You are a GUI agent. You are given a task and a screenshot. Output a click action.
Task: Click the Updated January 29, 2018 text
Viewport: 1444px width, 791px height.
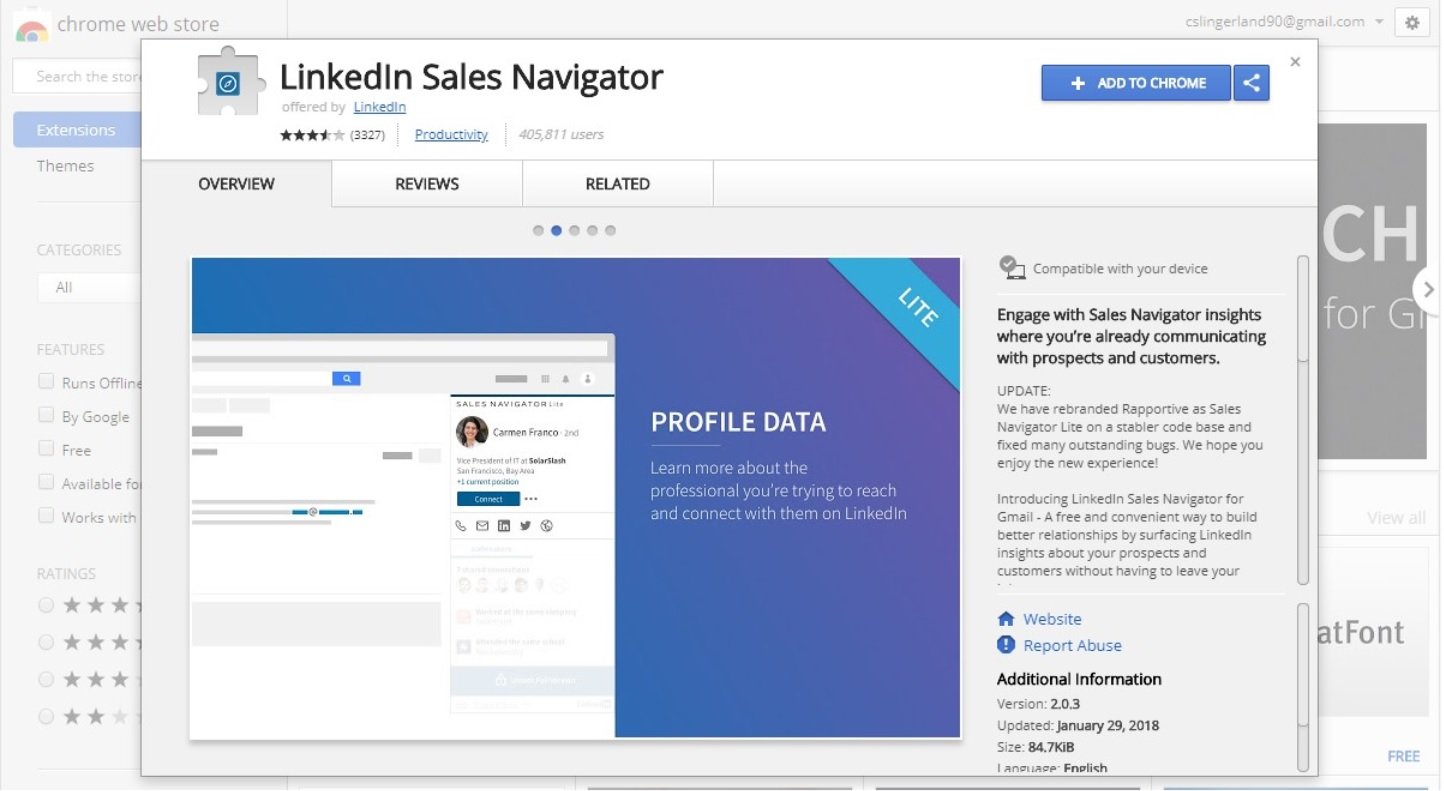pyautogui.click(x=1078, y=726)
